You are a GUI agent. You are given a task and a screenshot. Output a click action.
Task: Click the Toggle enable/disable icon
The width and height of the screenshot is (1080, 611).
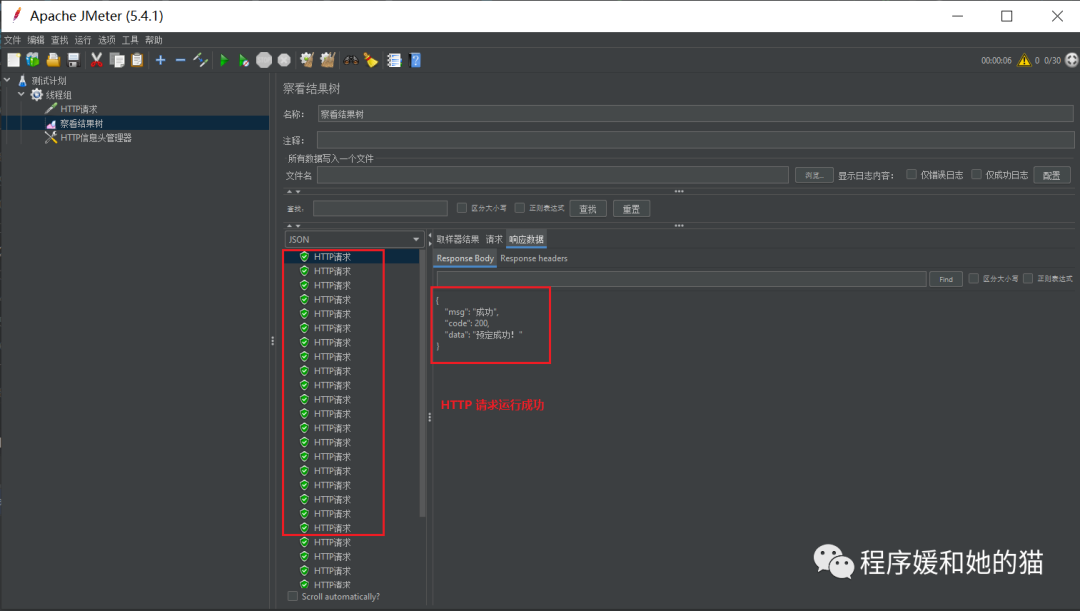tap(200, 61)
